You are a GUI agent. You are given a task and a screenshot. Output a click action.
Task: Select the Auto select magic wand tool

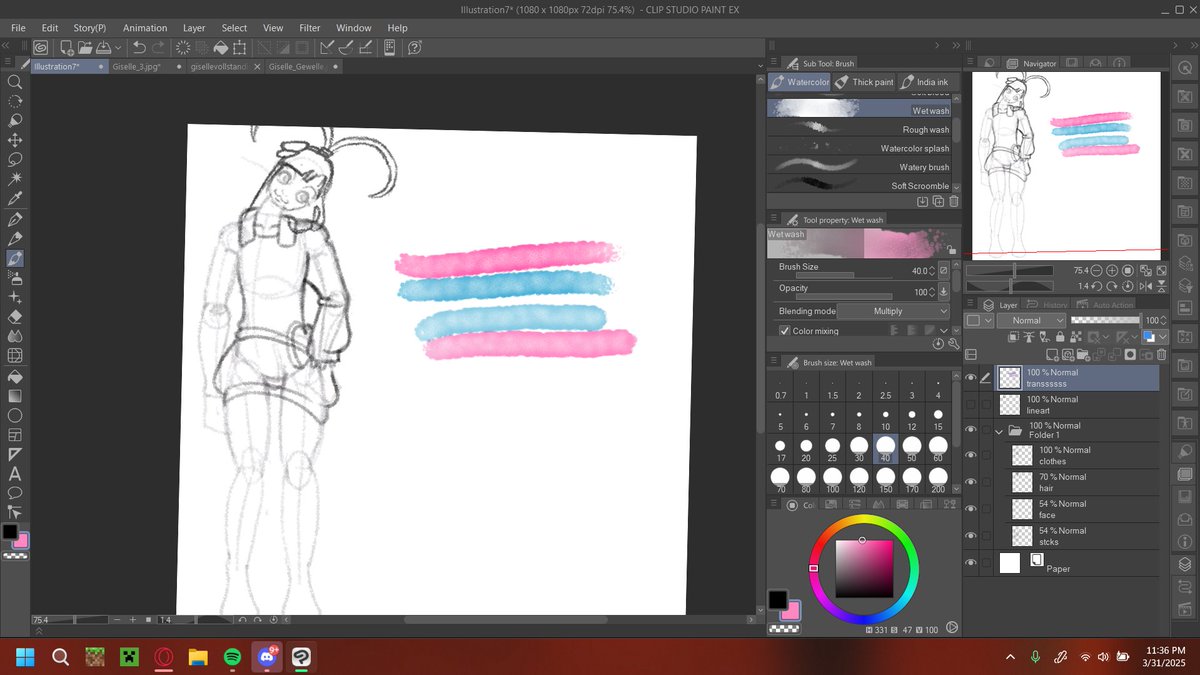[x=15, y=179]
